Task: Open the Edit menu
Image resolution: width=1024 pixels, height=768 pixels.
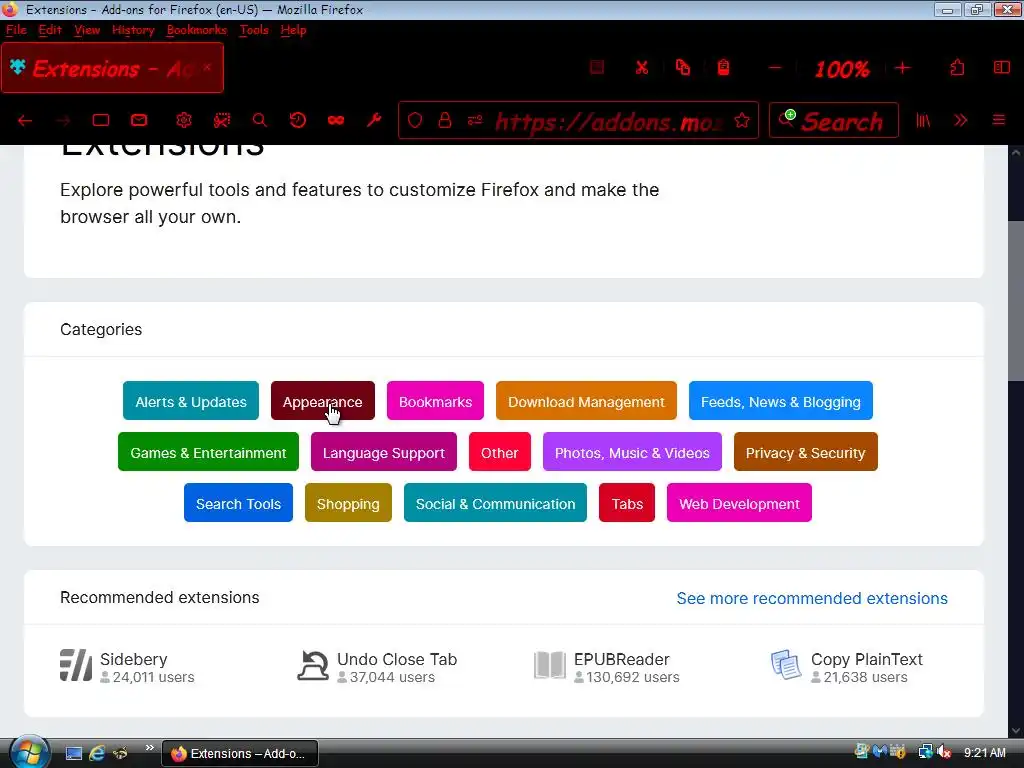Action: click(50, 30)
